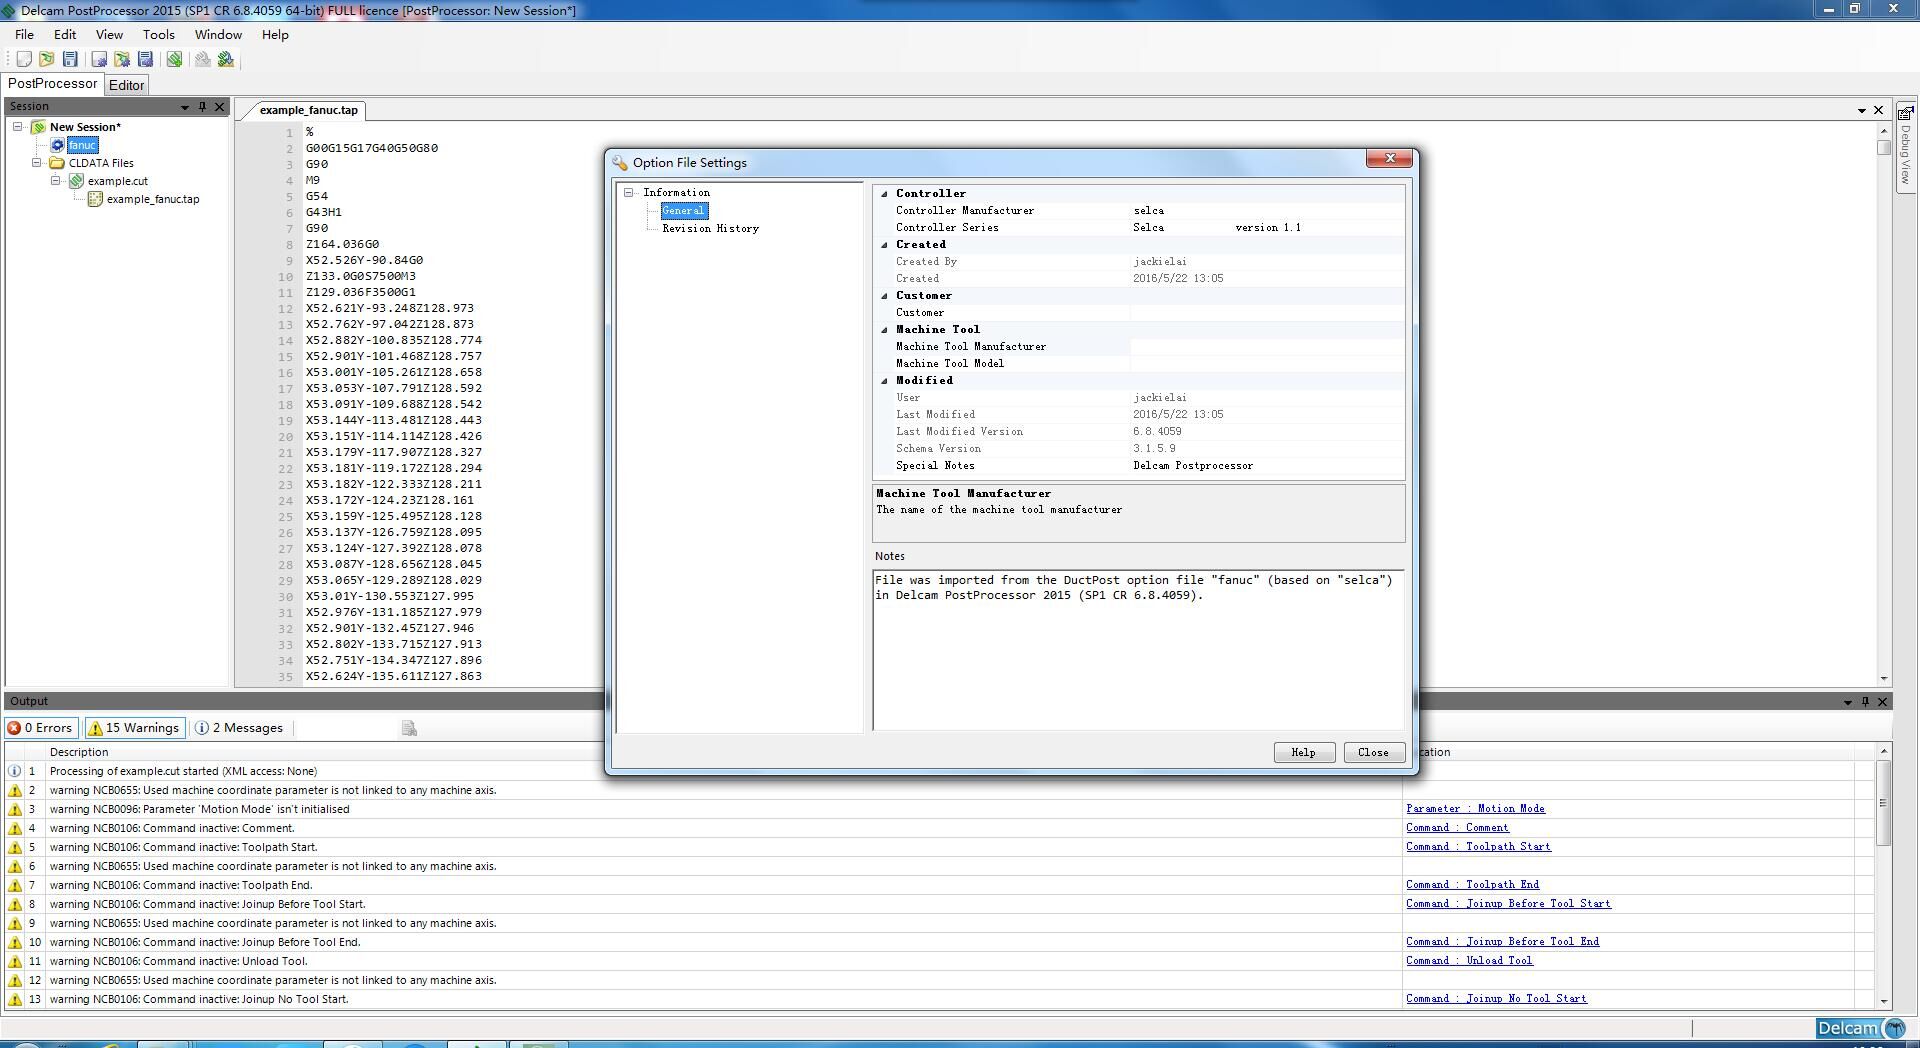1920x1048 pixels.
Task: Click the editor vertical scrollbar thumb
Action: pos(1884,148)
